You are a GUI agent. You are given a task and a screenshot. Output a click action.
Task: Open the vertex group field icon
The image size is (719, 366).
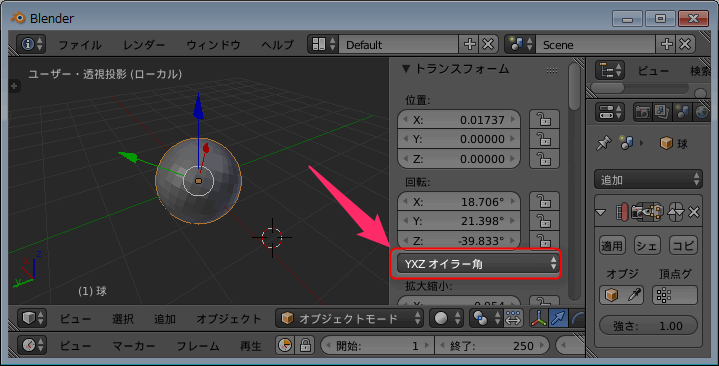664,295
